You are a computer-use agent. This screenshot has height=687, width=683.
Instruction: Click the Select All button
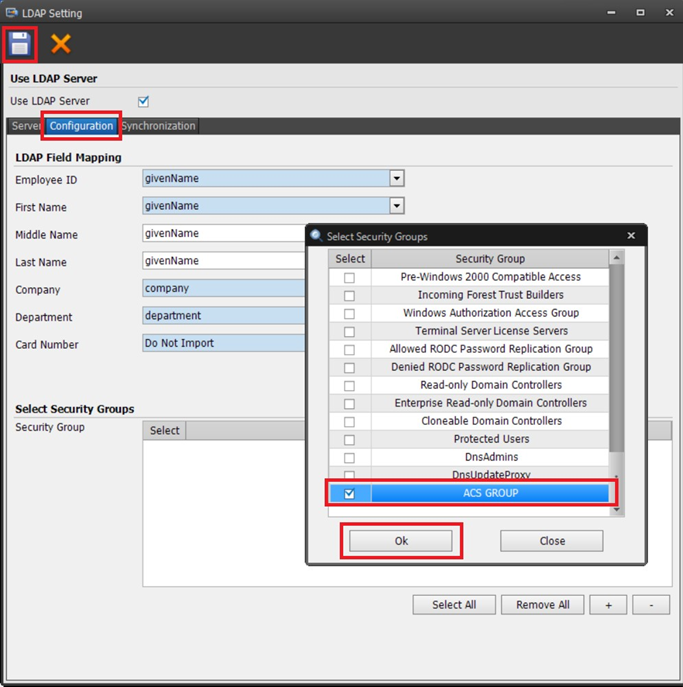(x=454, y=605)
